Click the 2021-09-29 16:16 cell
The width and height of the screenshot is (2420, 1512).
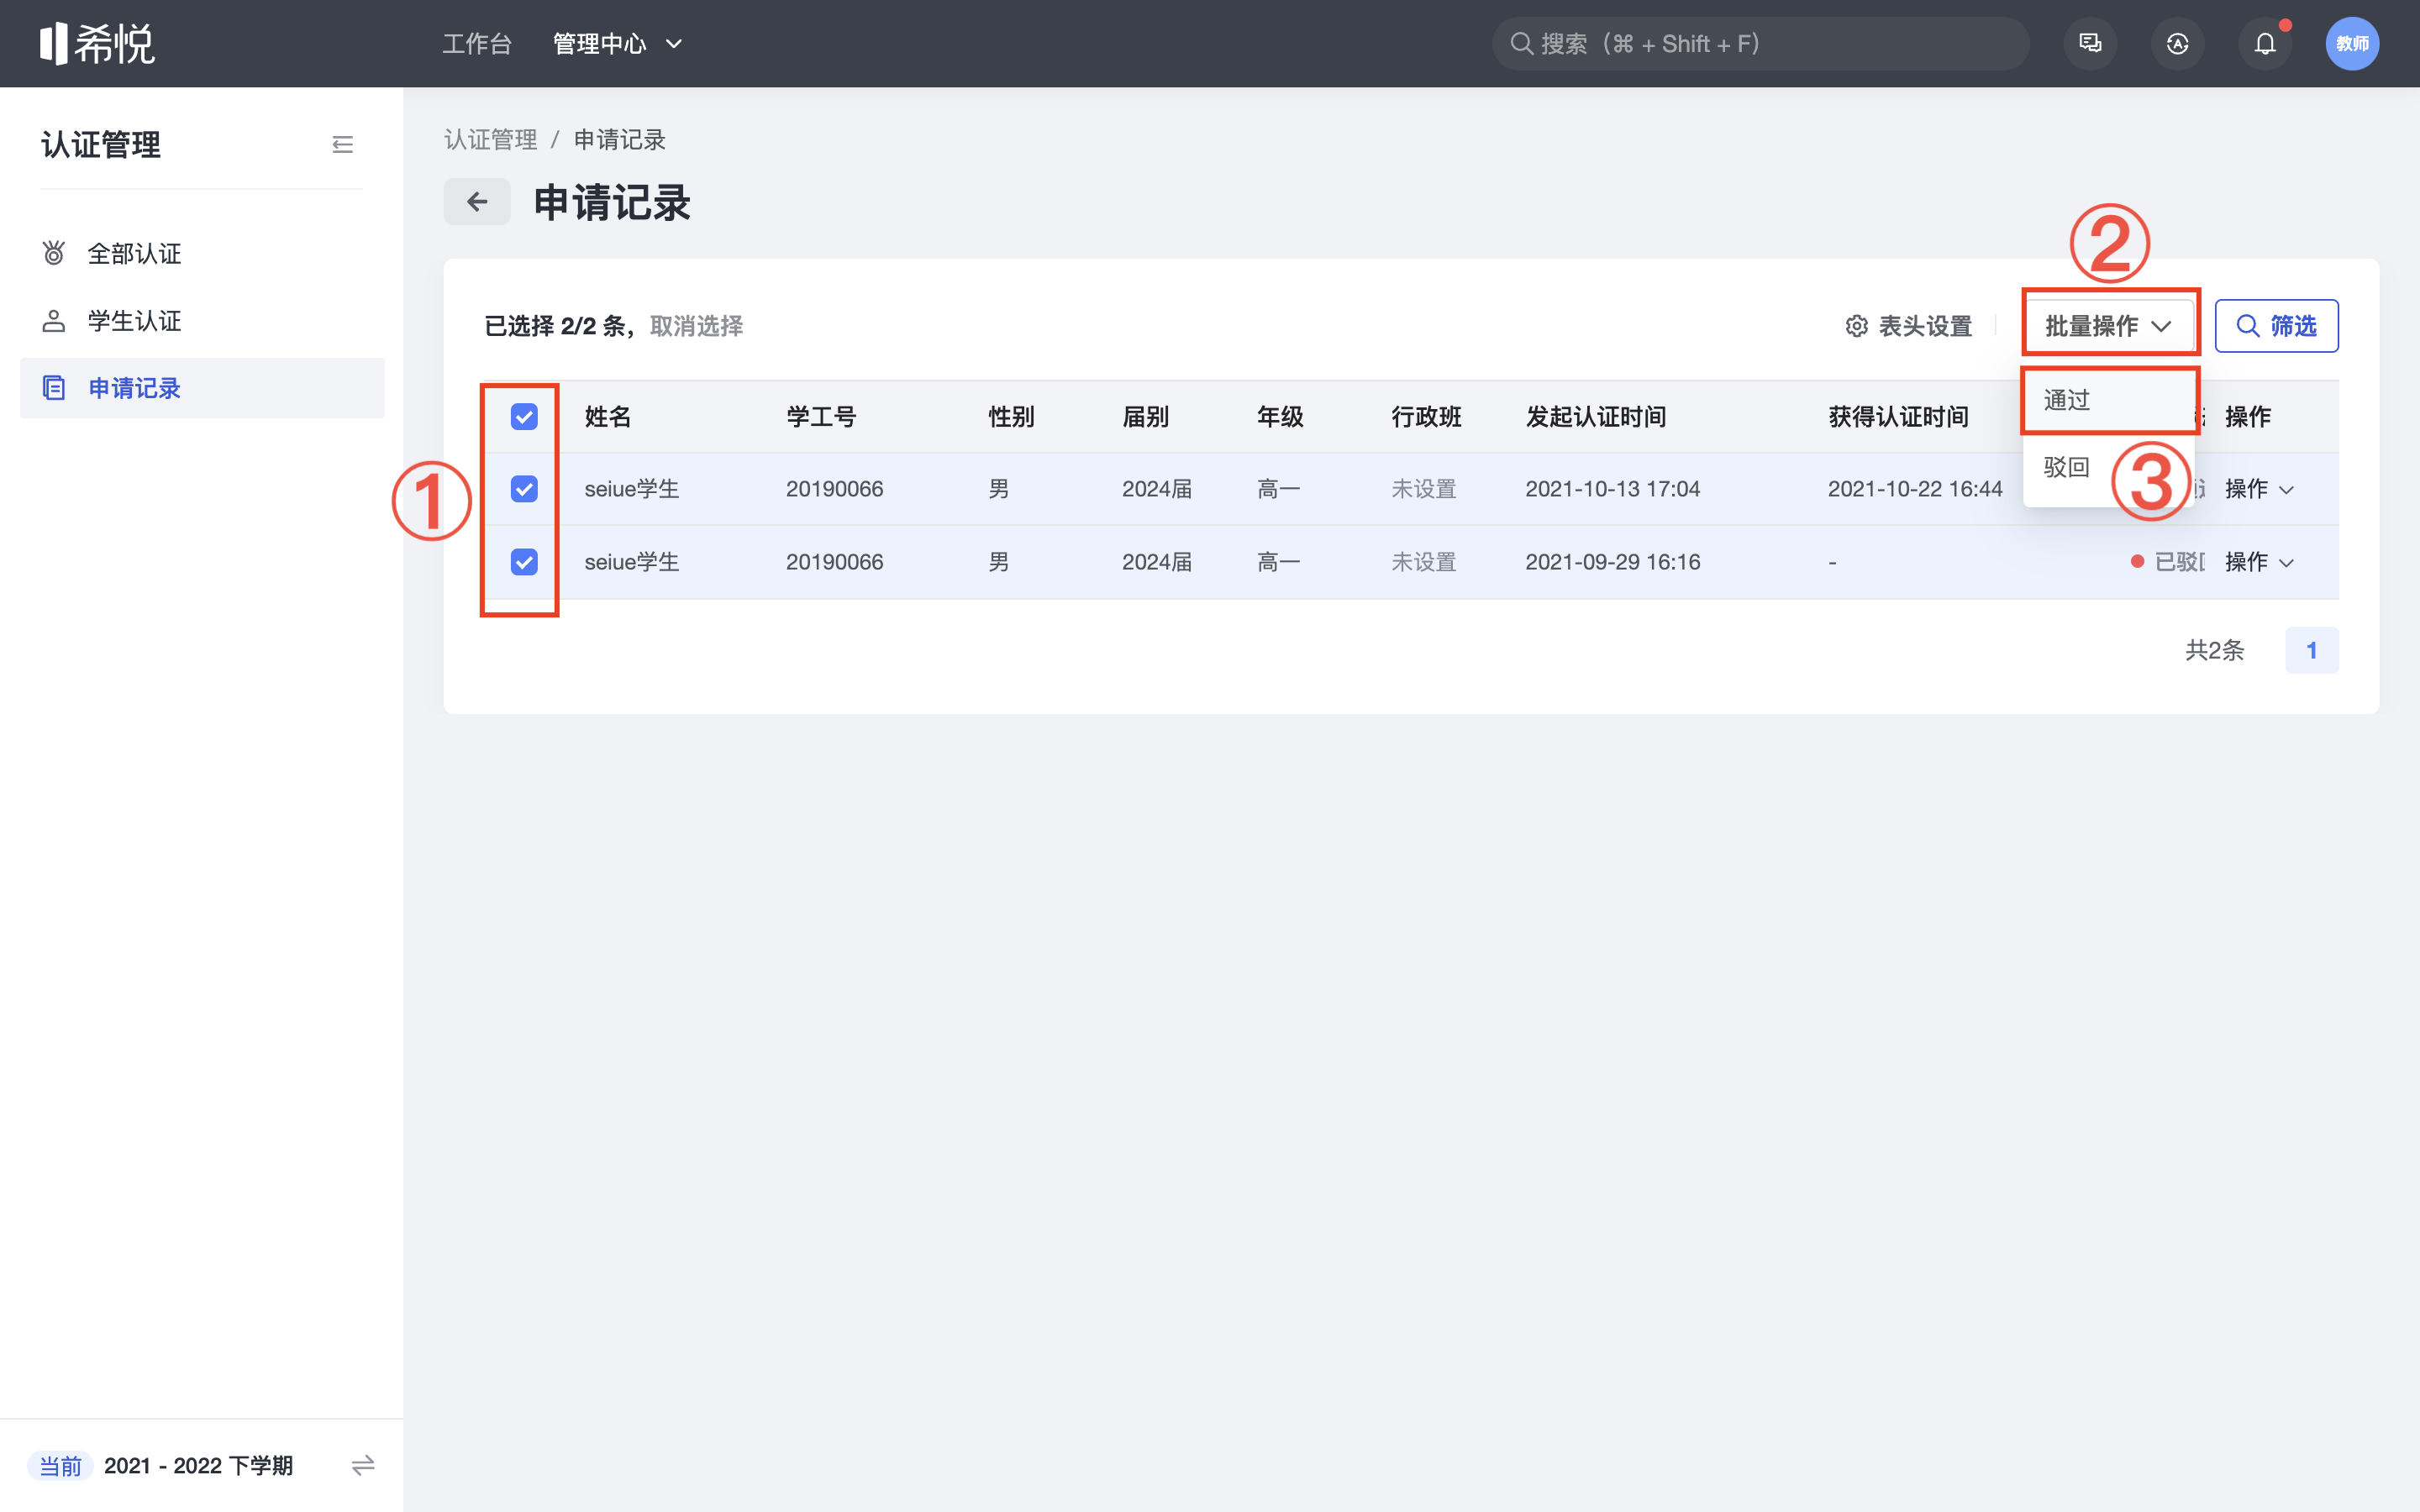coord(1613,562)
